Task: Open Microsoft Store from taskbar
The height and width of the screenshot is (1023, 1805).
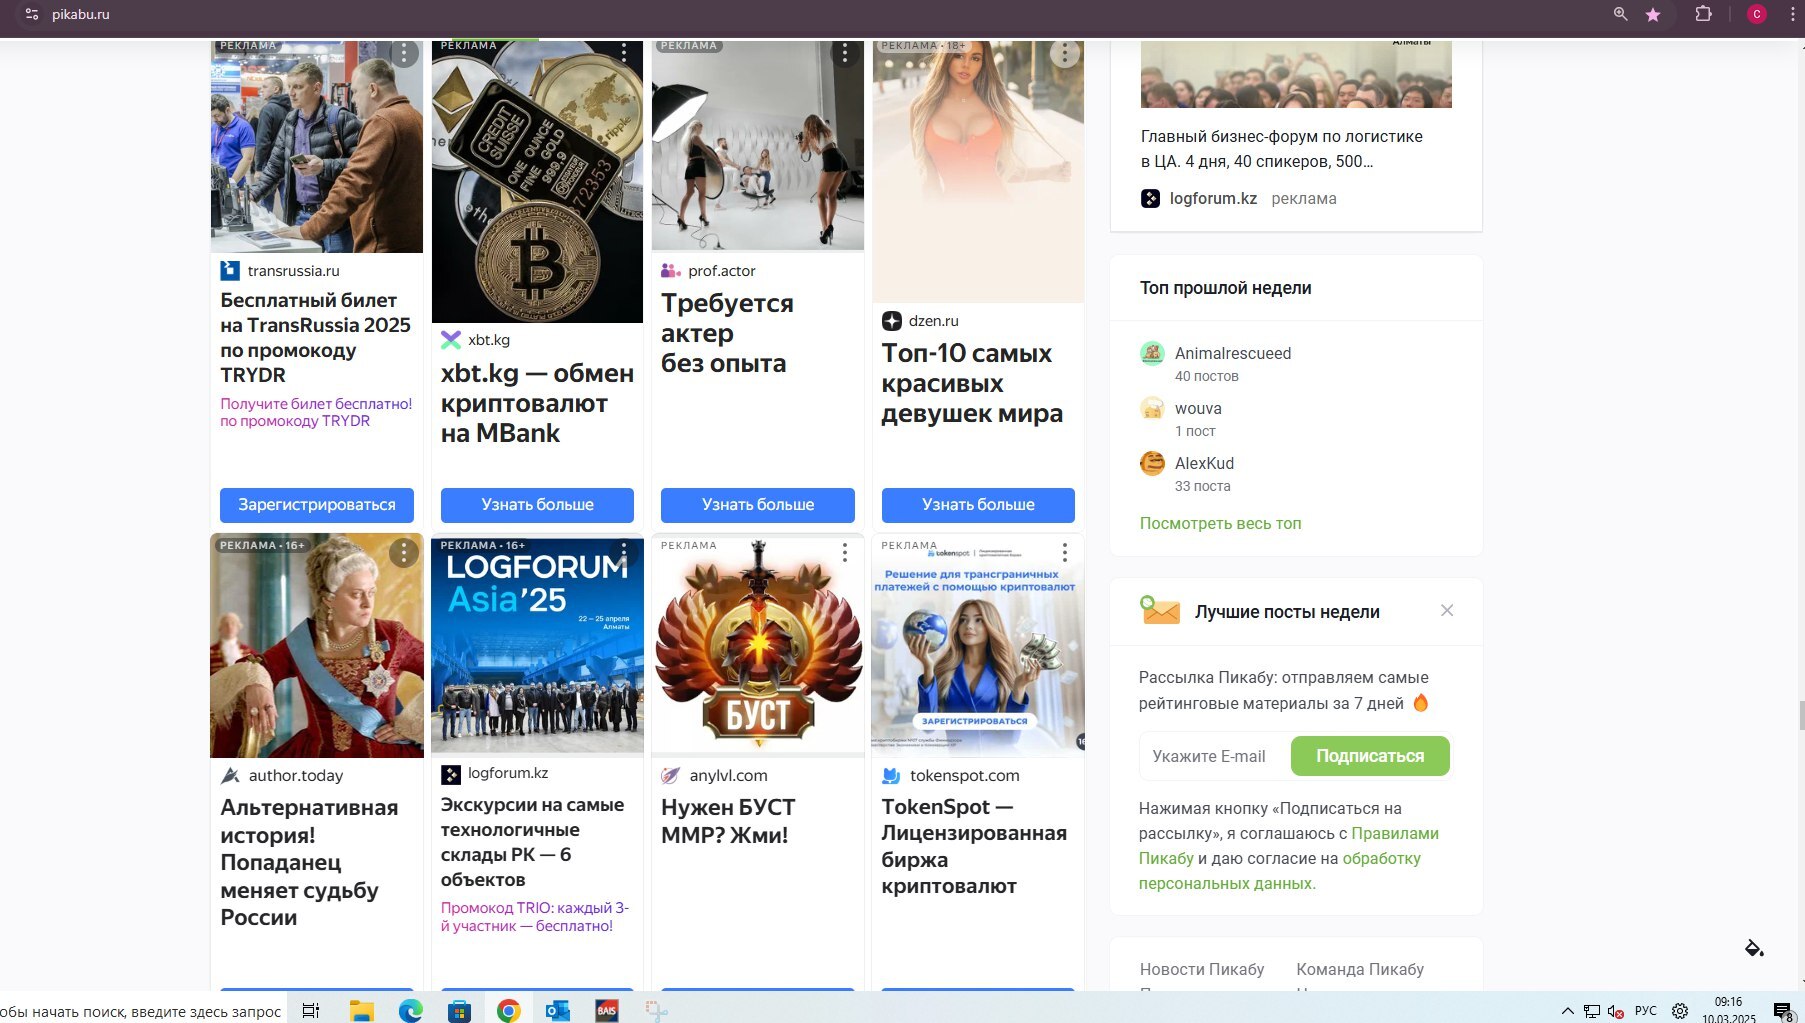Action: pyautogui.click(x=459, y=1010)
